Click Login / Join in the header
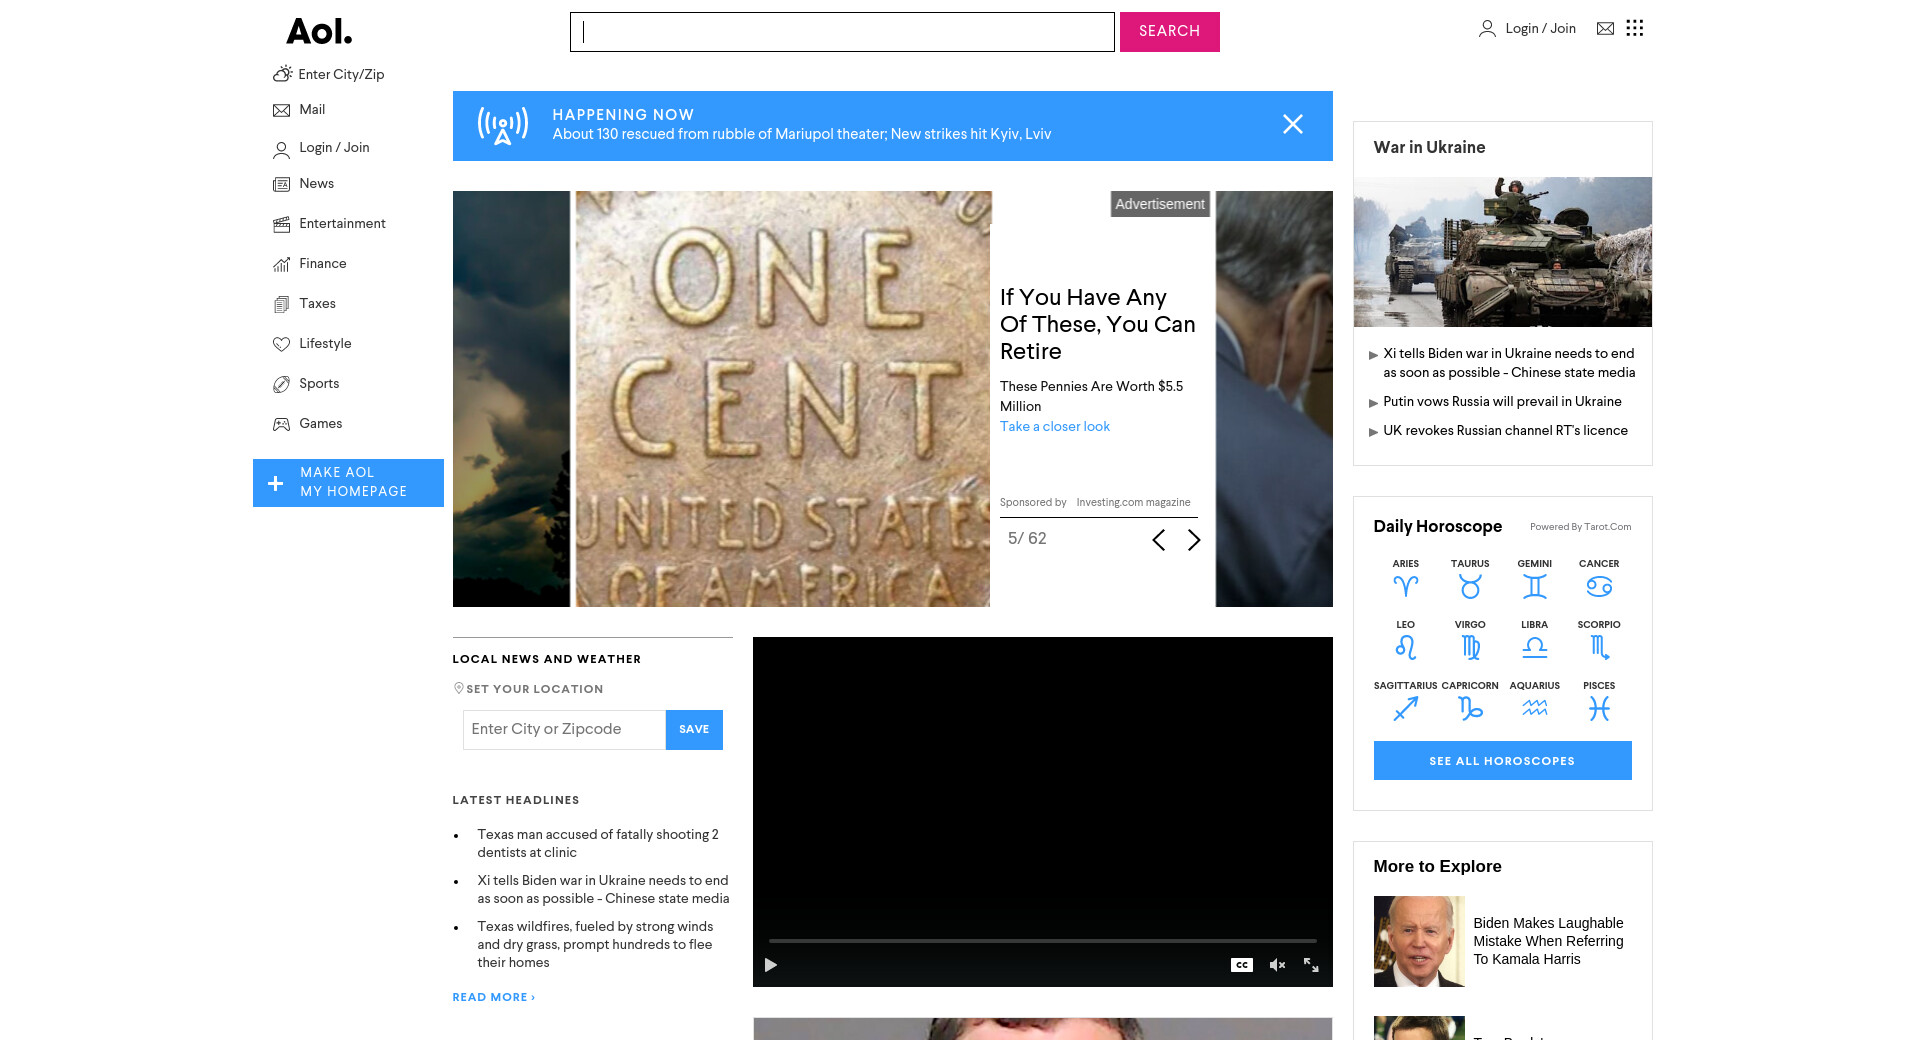This screenshot has height=1040, width=1920. tap(1540, 29)
